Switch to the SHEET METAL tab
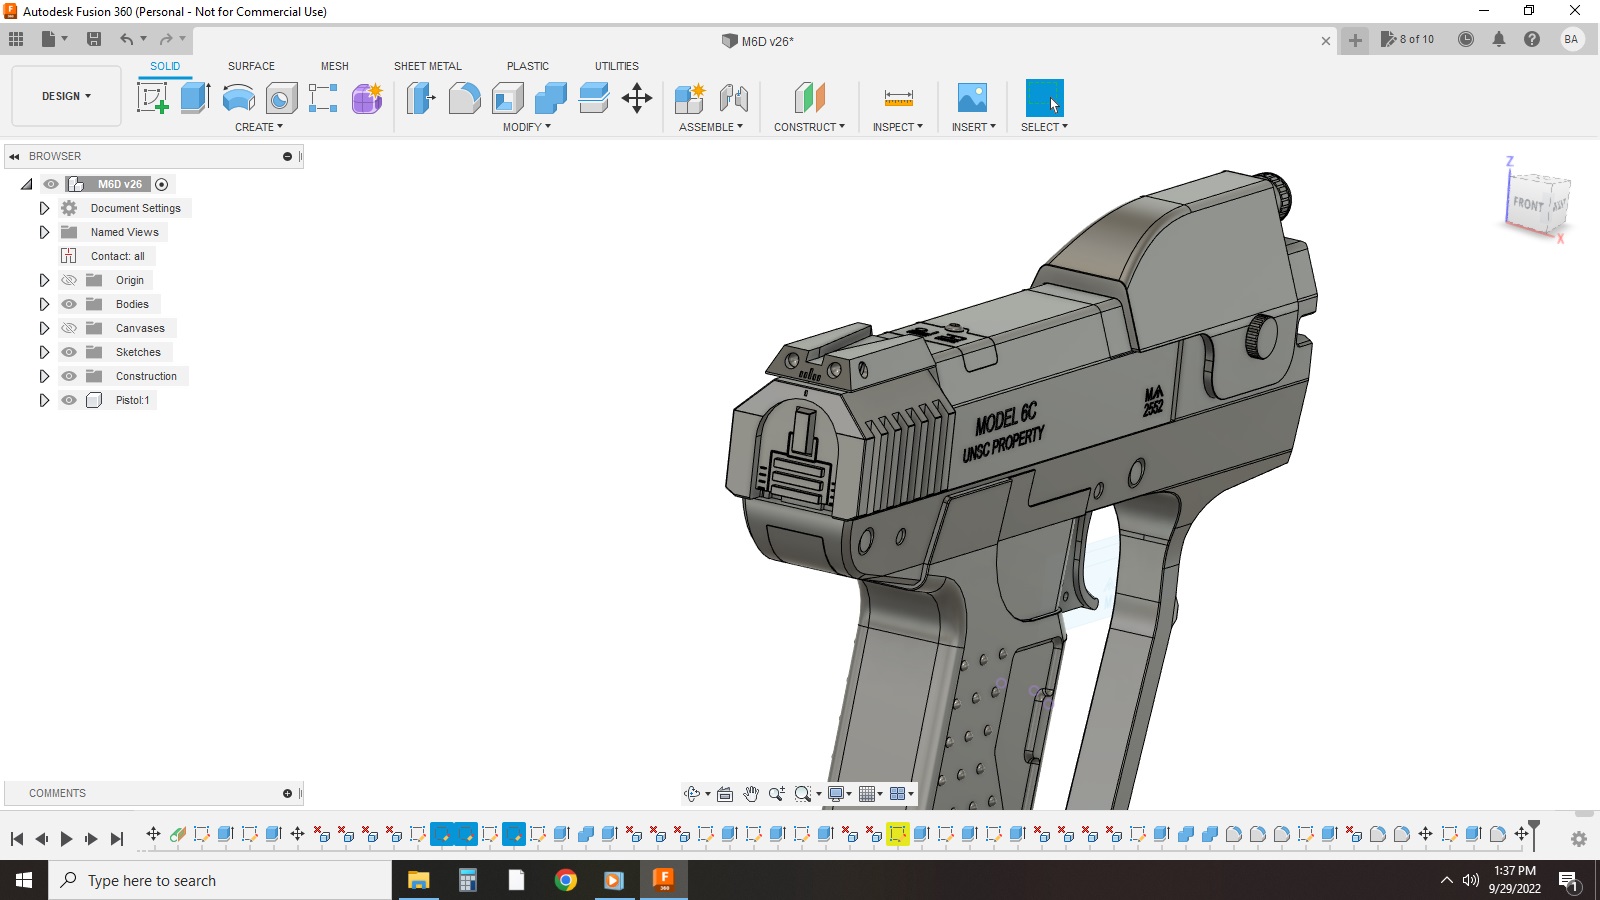Viewport: 1600px width, 900px height. click(x=428, y=66)
